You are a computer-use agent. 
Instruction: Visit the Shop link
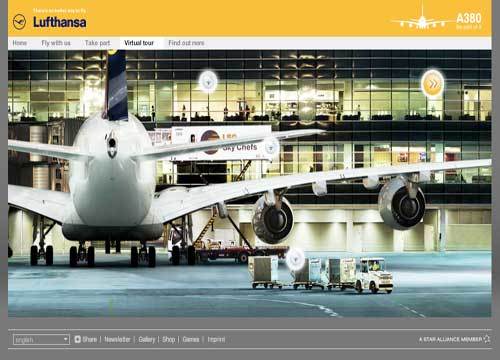pos(169,339)
